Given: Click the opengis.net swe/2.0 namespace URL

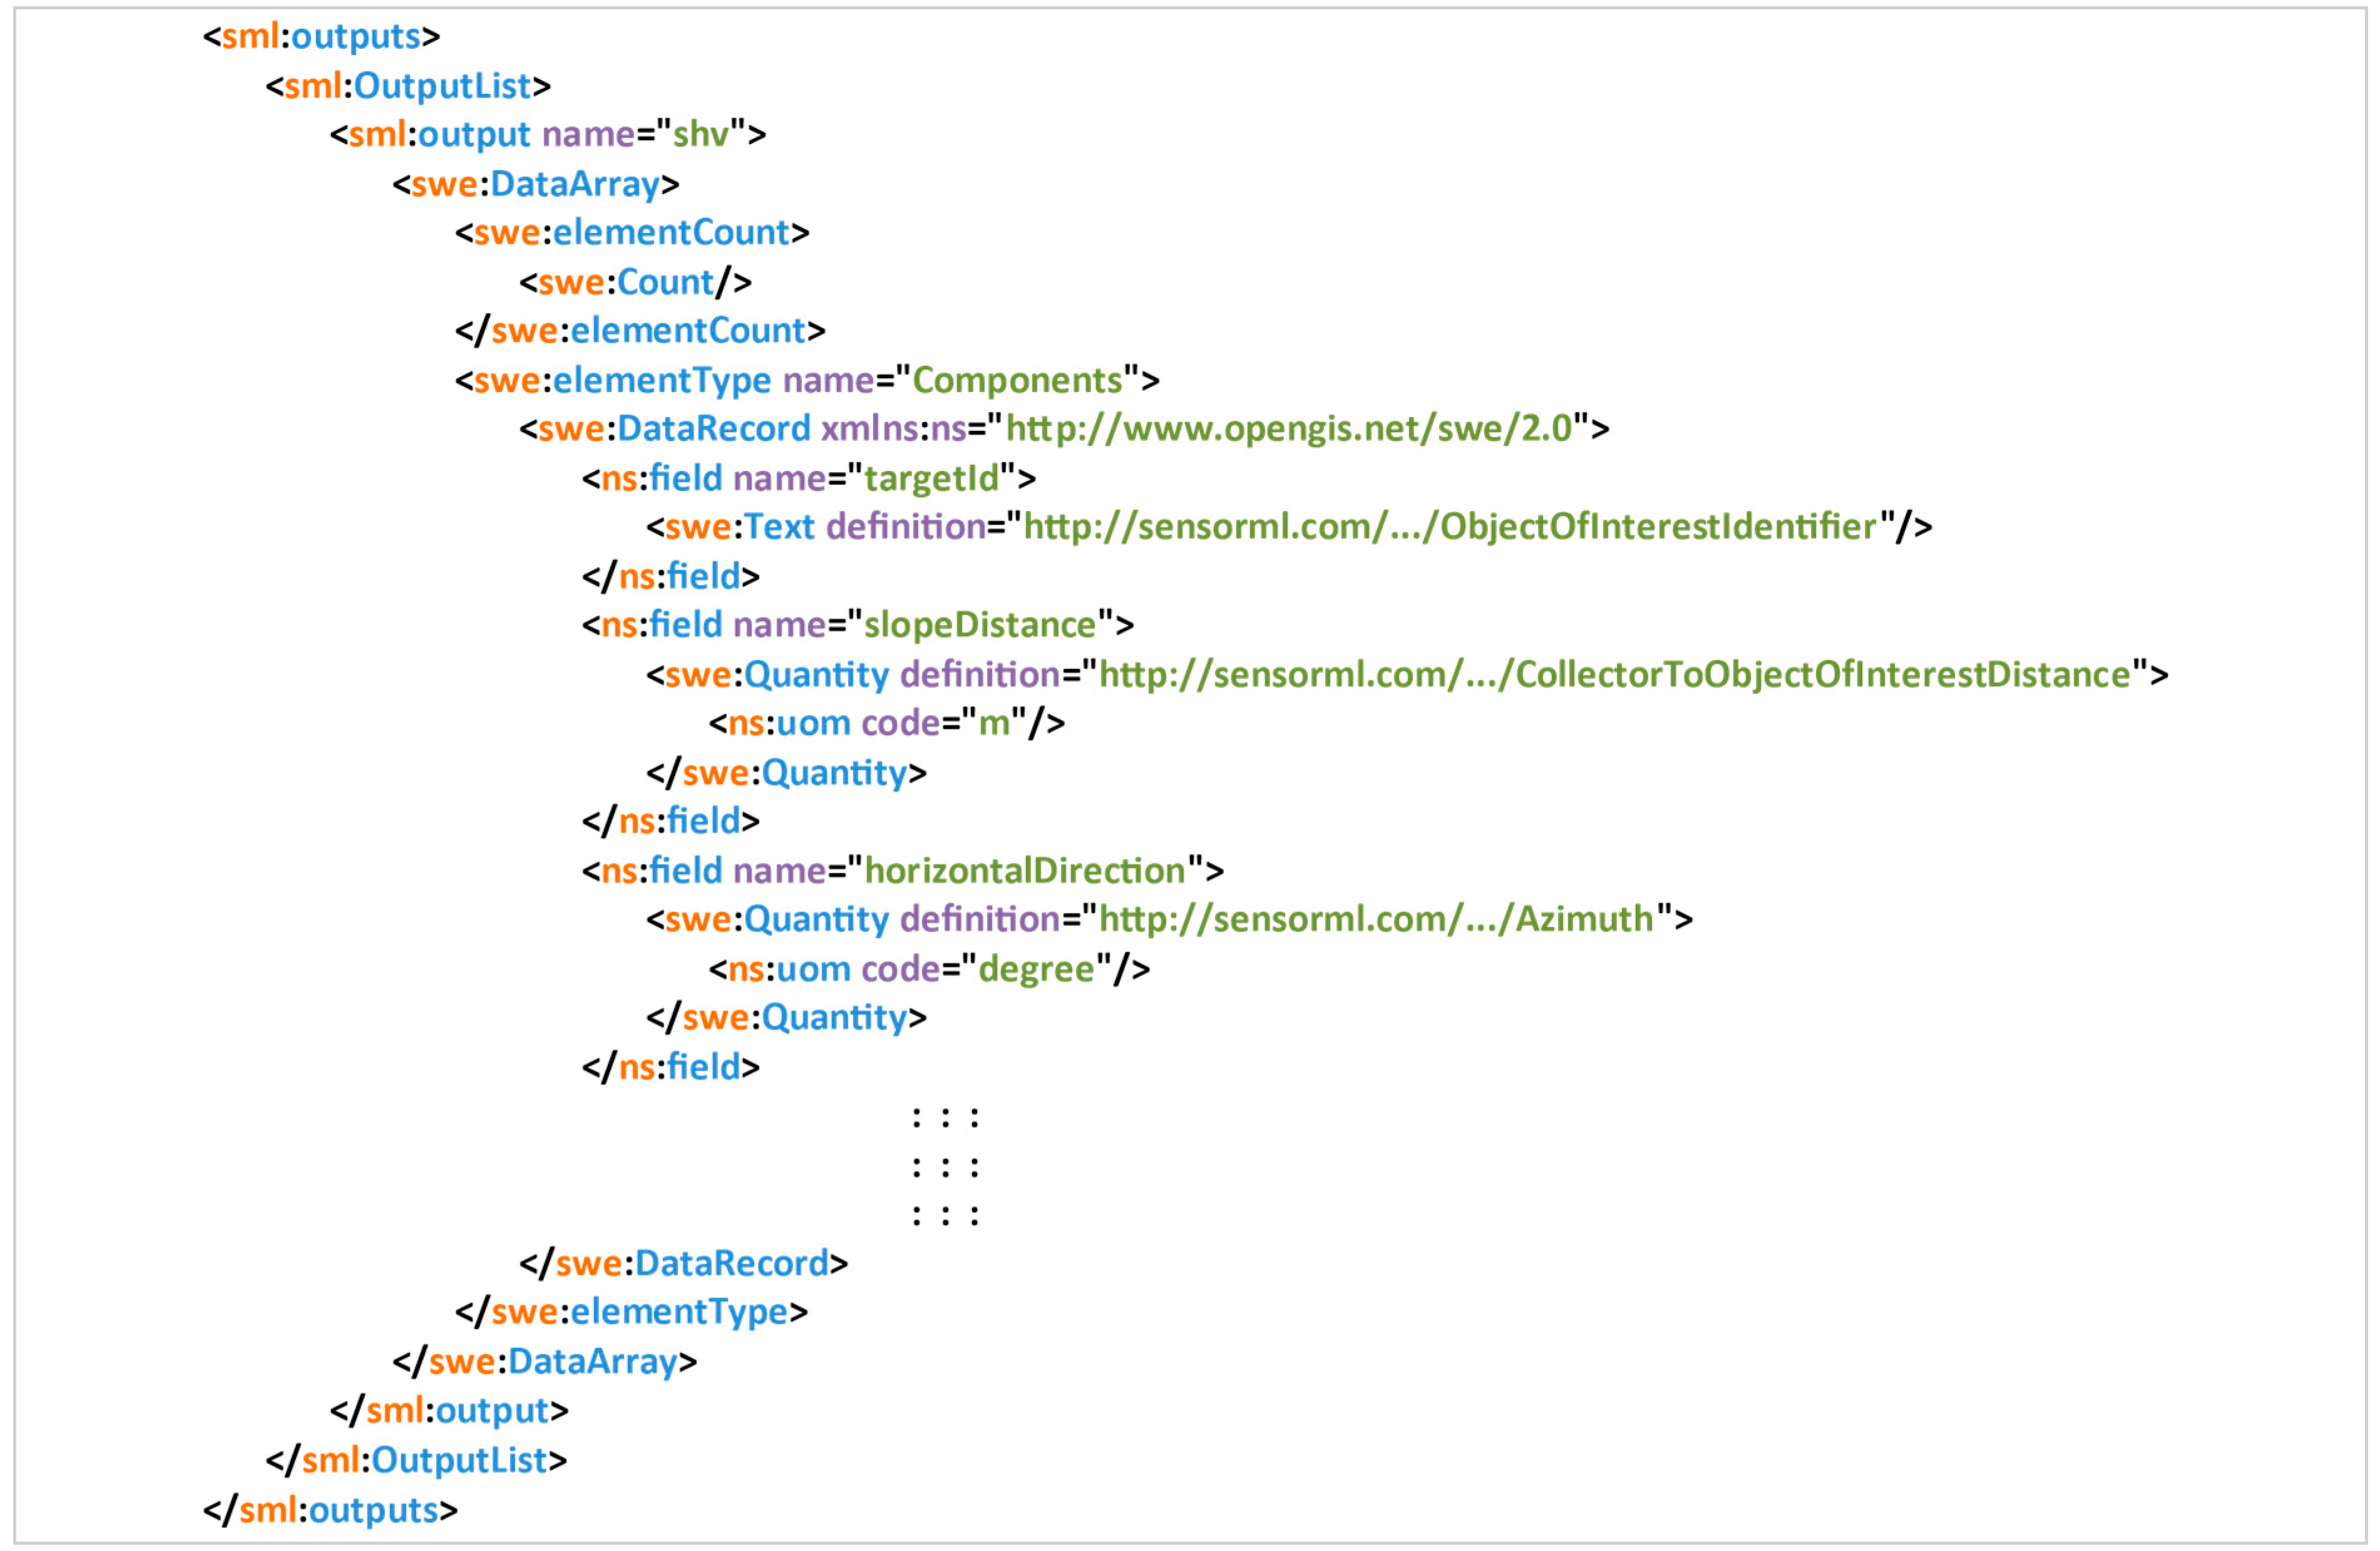Looking at the screenshot, I should tap(1288, 429).
